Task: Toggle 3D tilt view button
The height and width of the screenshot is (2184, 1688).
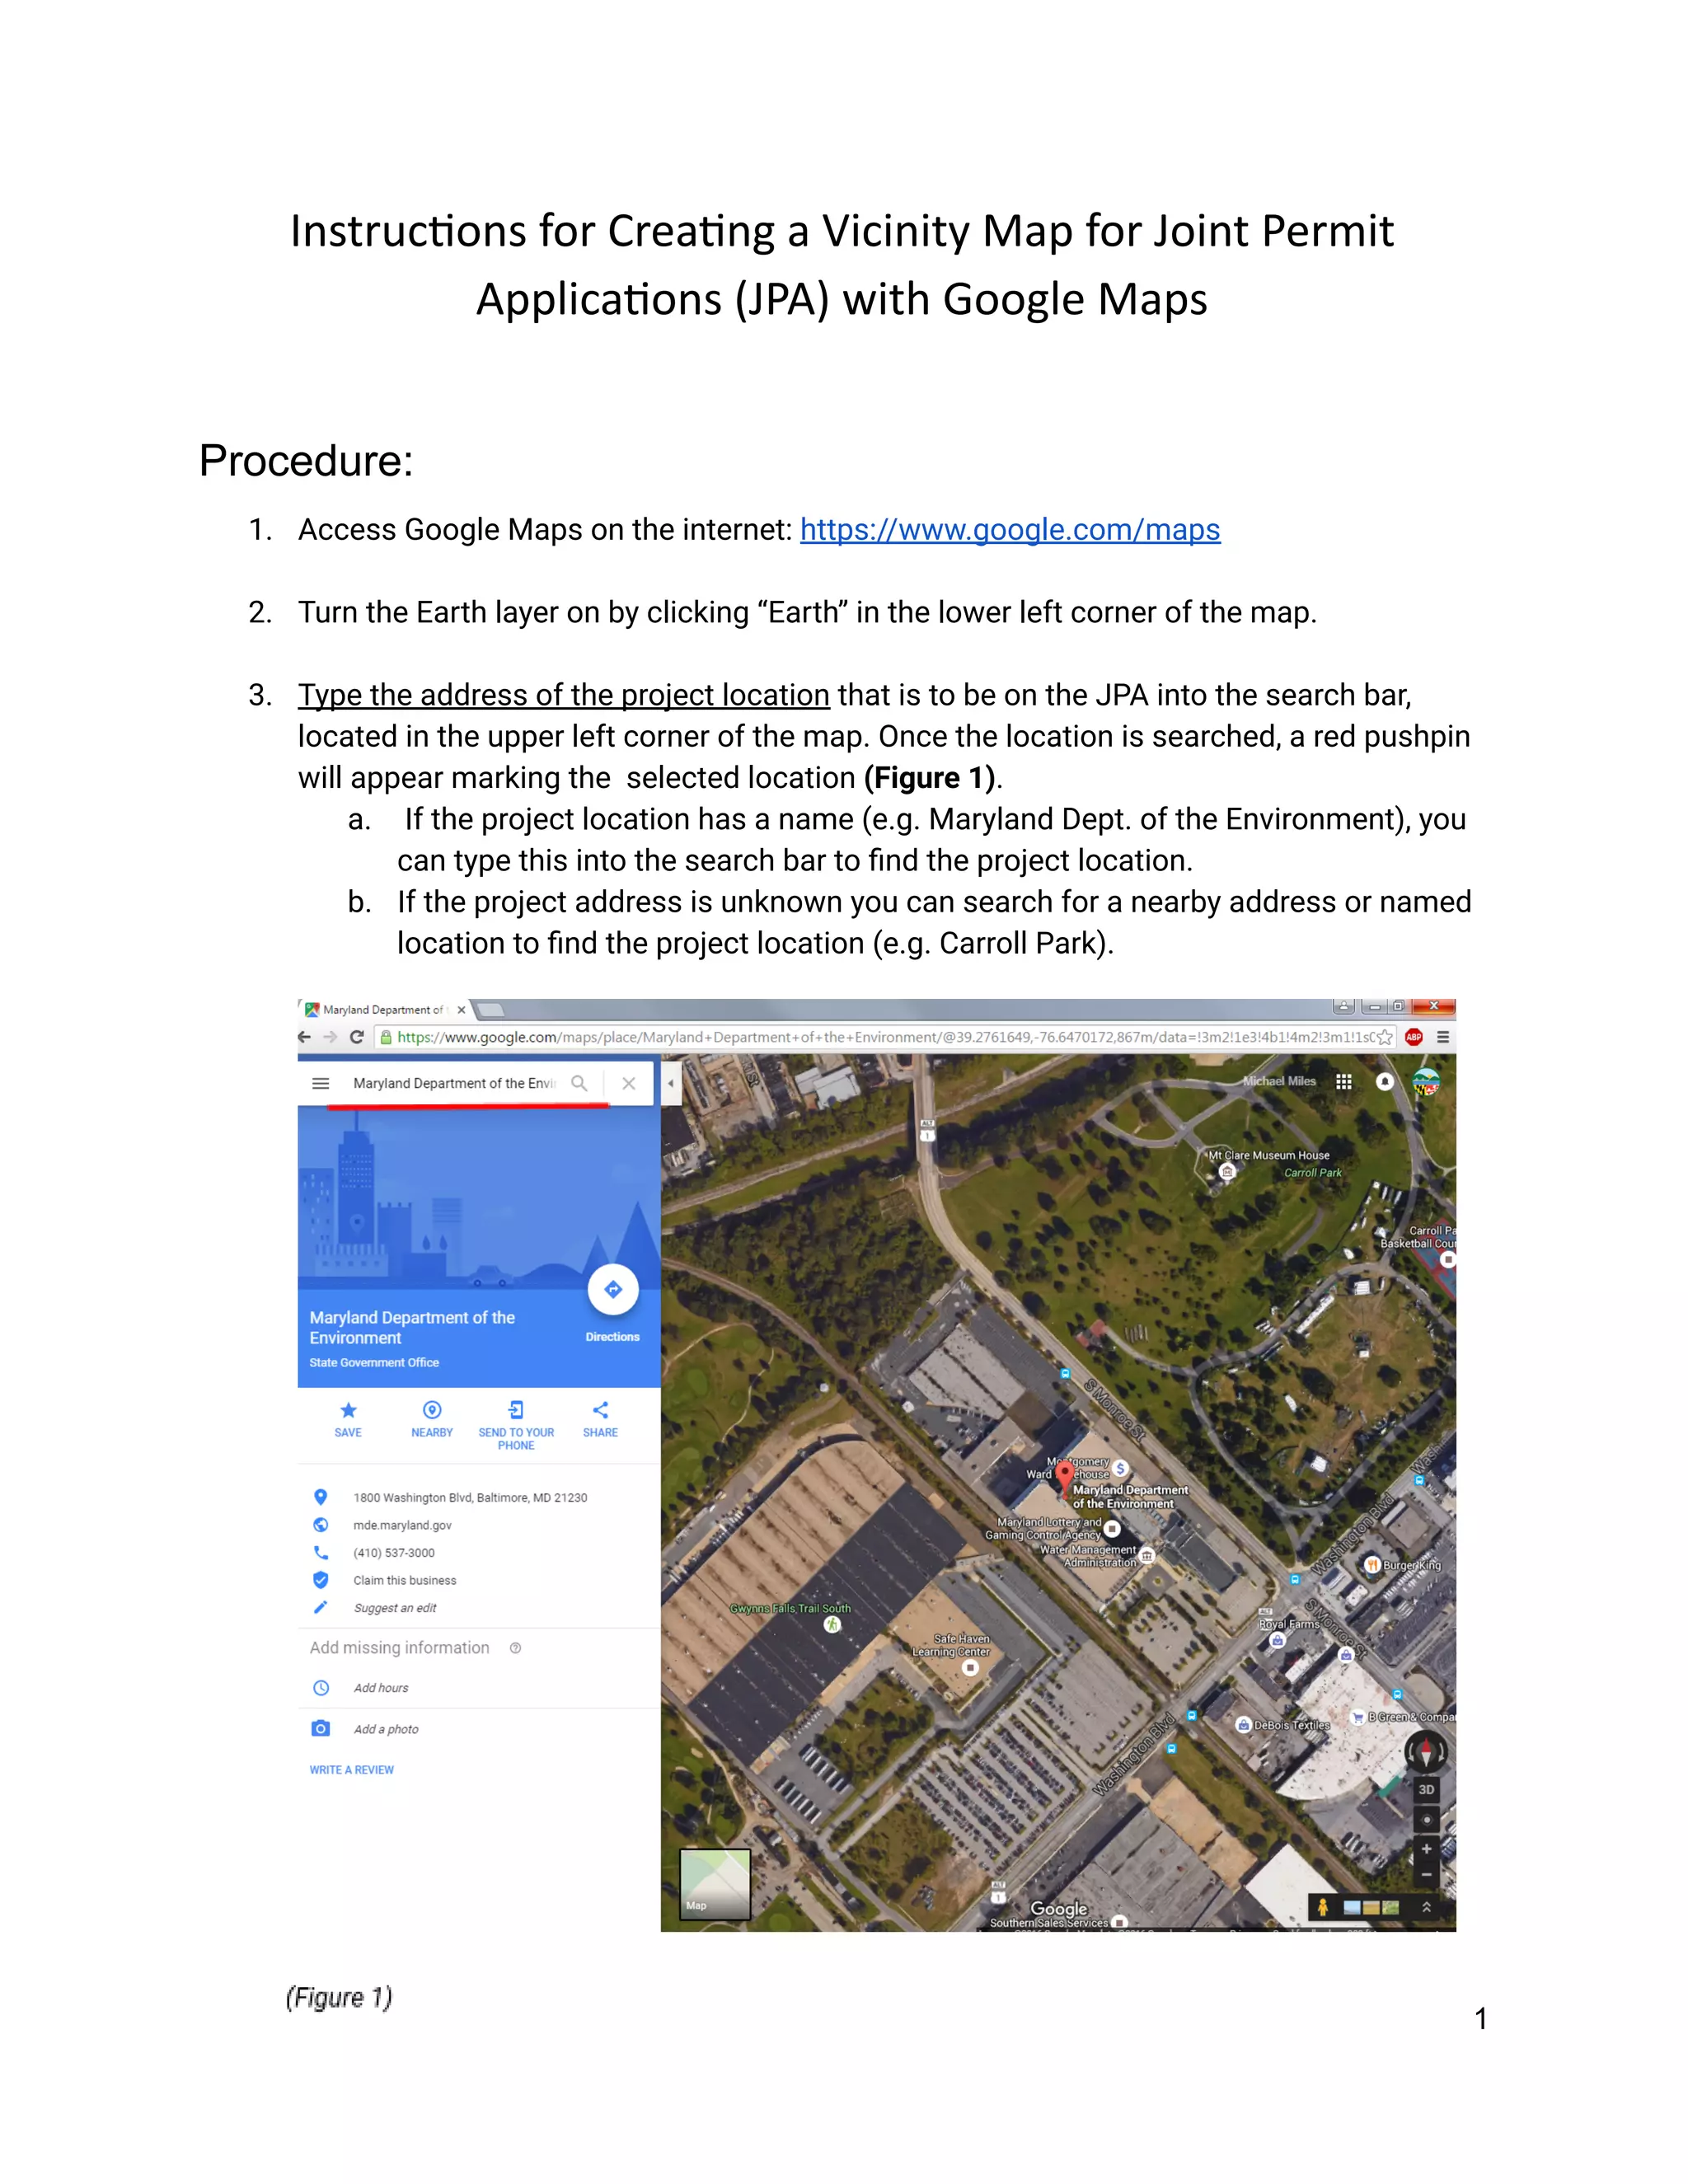Action: 1426,1790
